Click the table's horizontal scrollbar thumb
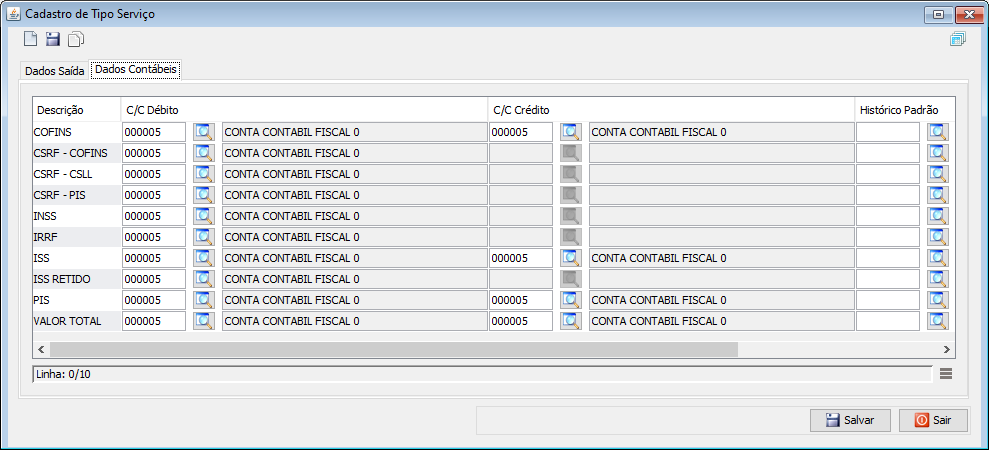This screenshot has width=989, height=450. [394, 349]
